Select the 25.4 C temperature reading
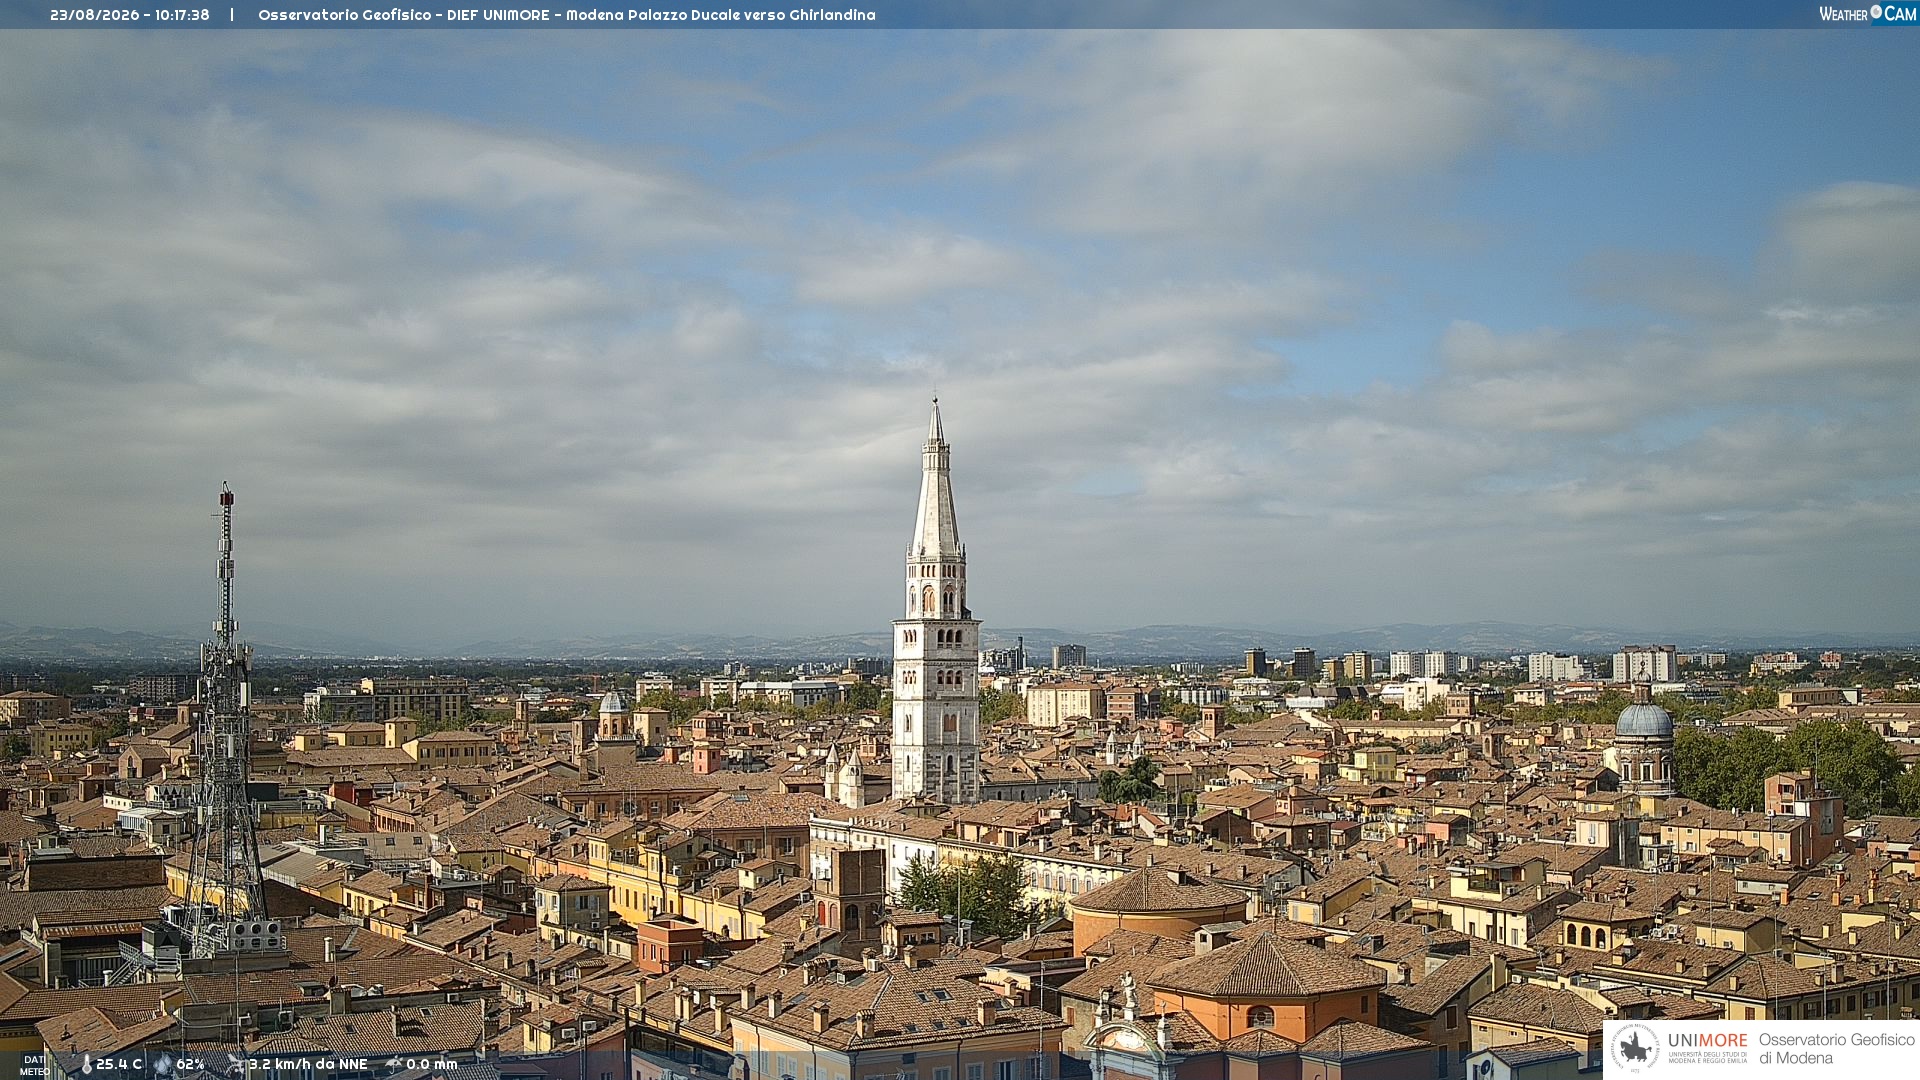The image size is (1920, 1080). pos(119,1064)
